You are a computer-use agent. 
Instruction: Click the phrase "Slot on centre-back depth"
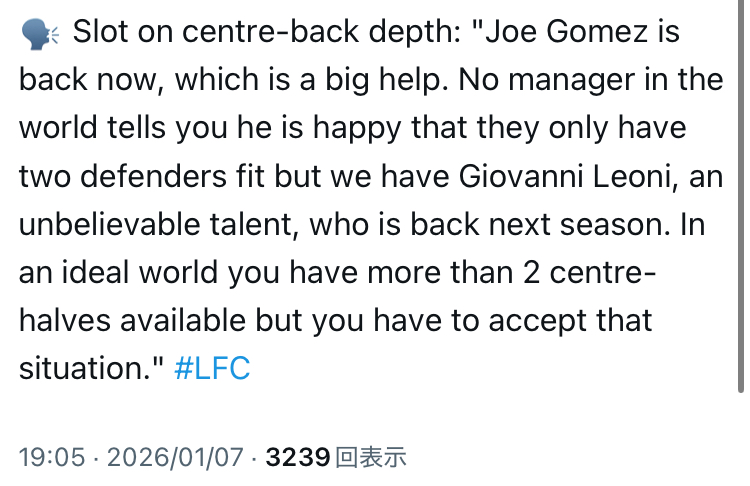(262, 33)
